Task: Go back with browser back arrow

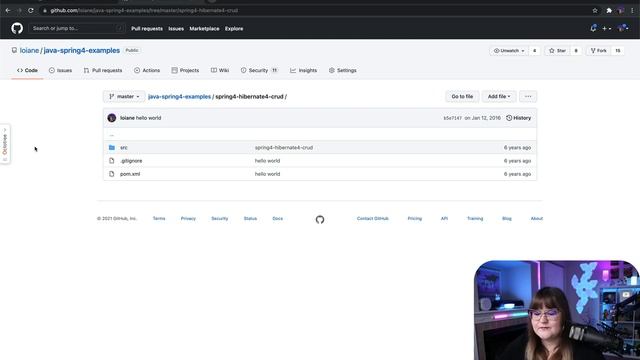Action: [8, 10]
